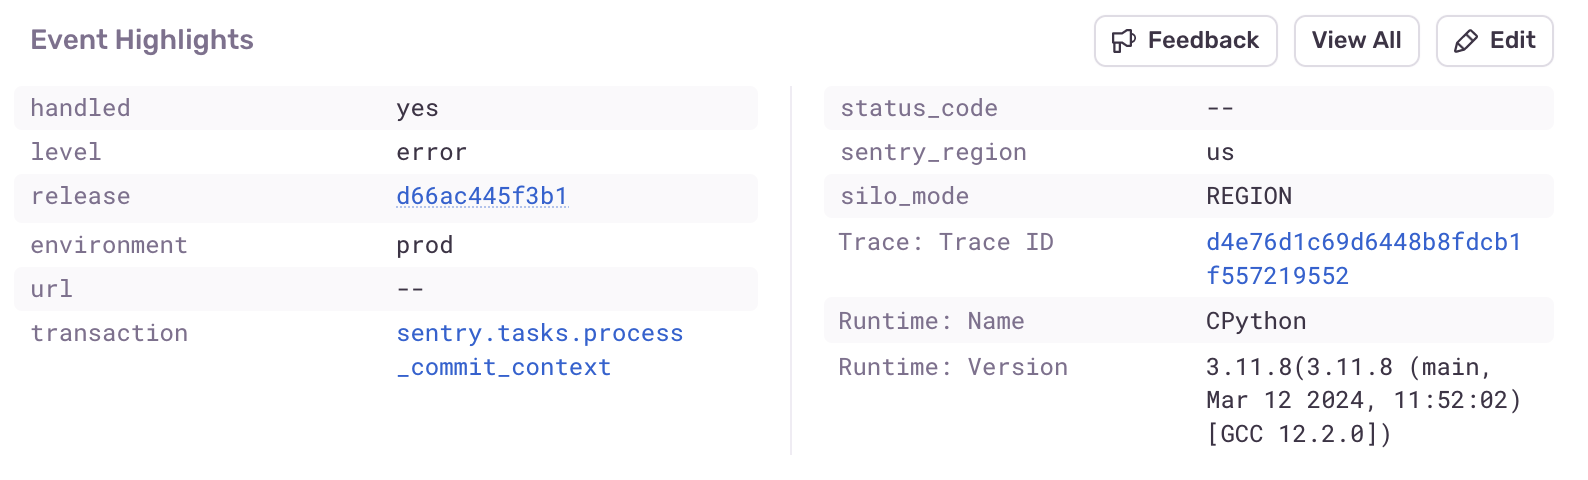Image resolution: width=1588 pixels, height=480 pixels.
Task: Open all highlights with View All
Action: [x=1356, y=41]
